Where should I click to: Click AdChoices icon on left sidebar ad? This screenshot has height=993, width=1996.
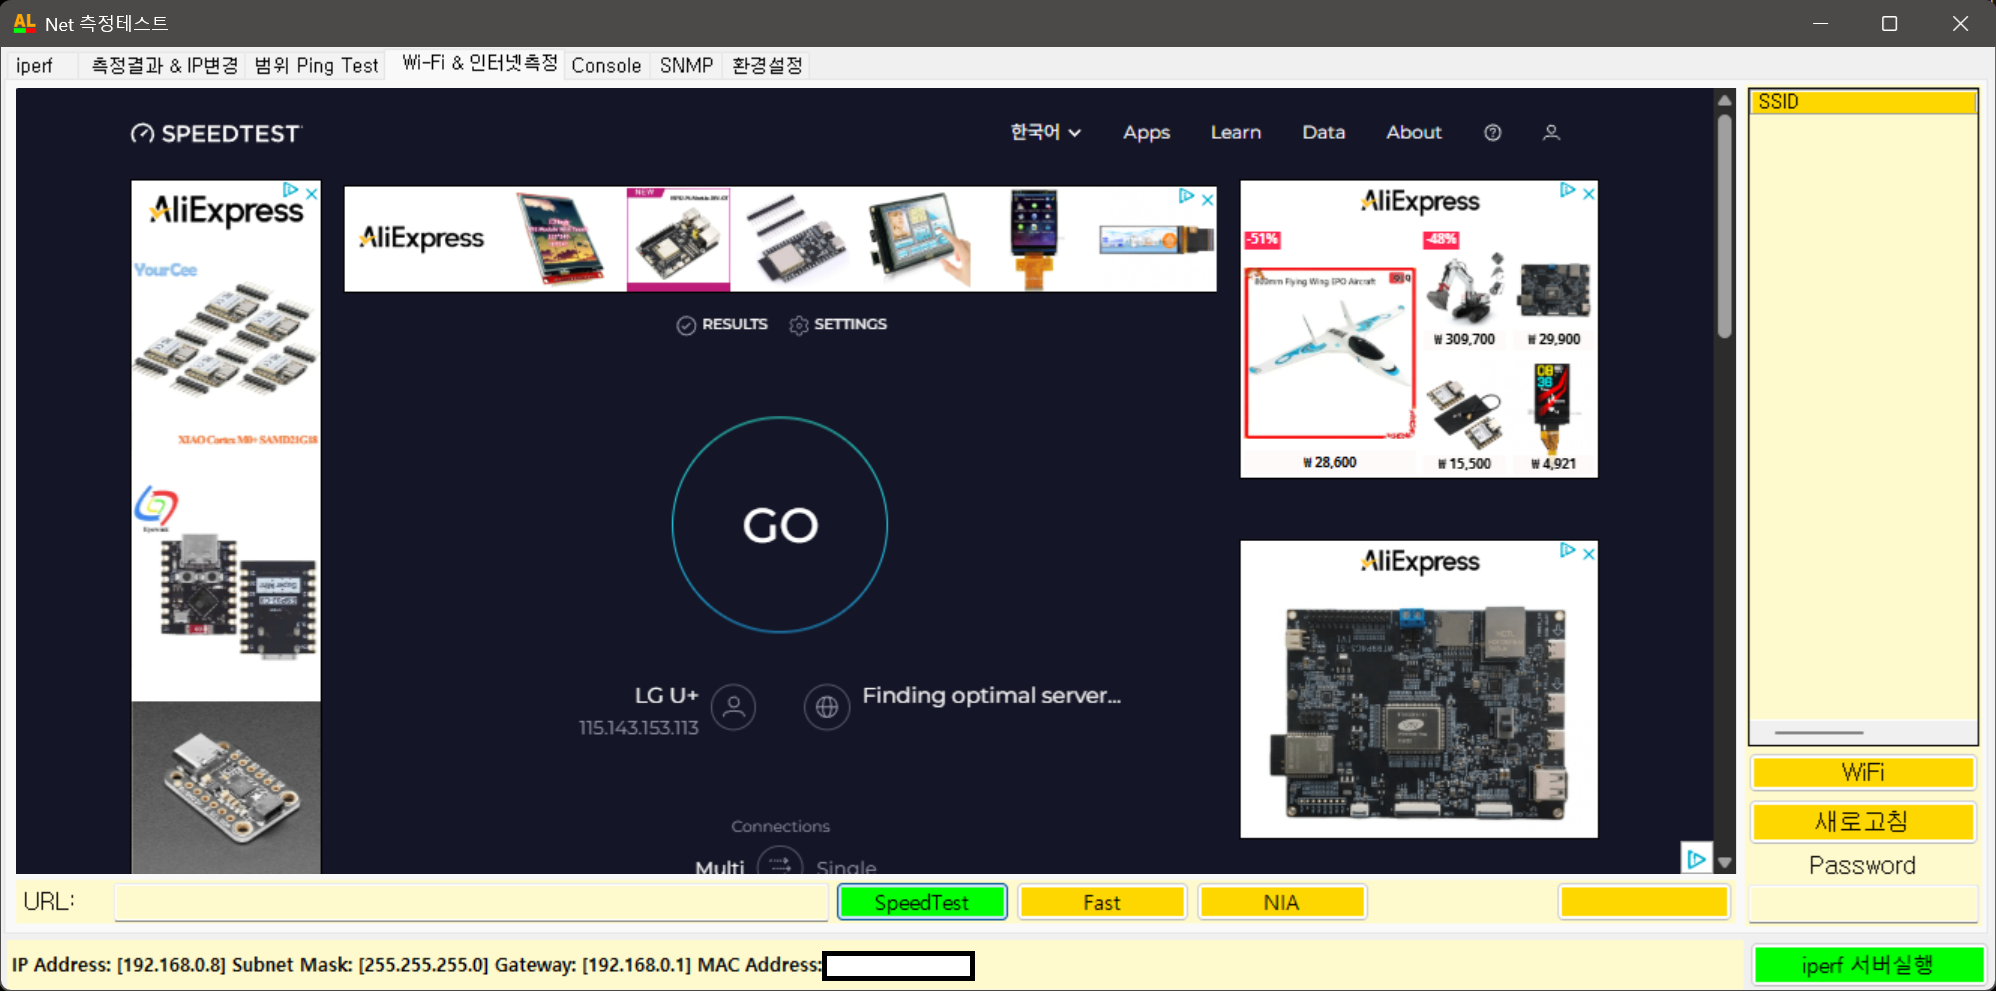[290, 189]
